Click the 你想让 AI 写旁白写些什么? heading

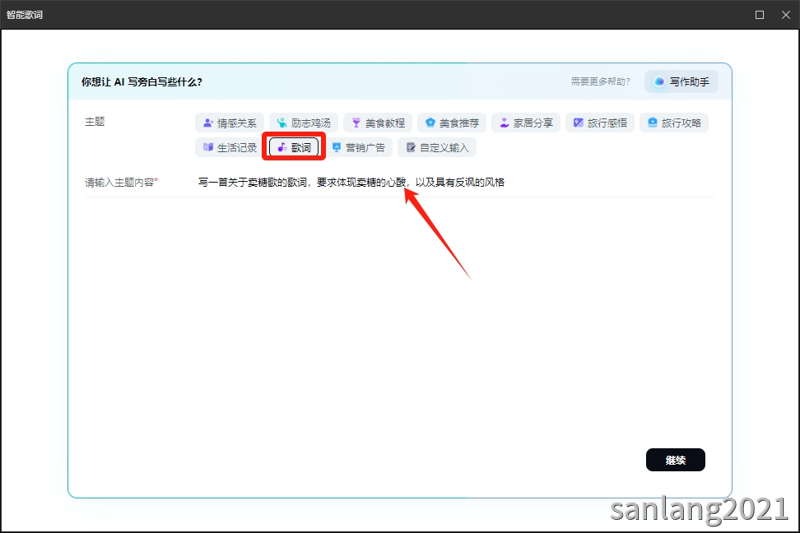(x=142, y=82)
